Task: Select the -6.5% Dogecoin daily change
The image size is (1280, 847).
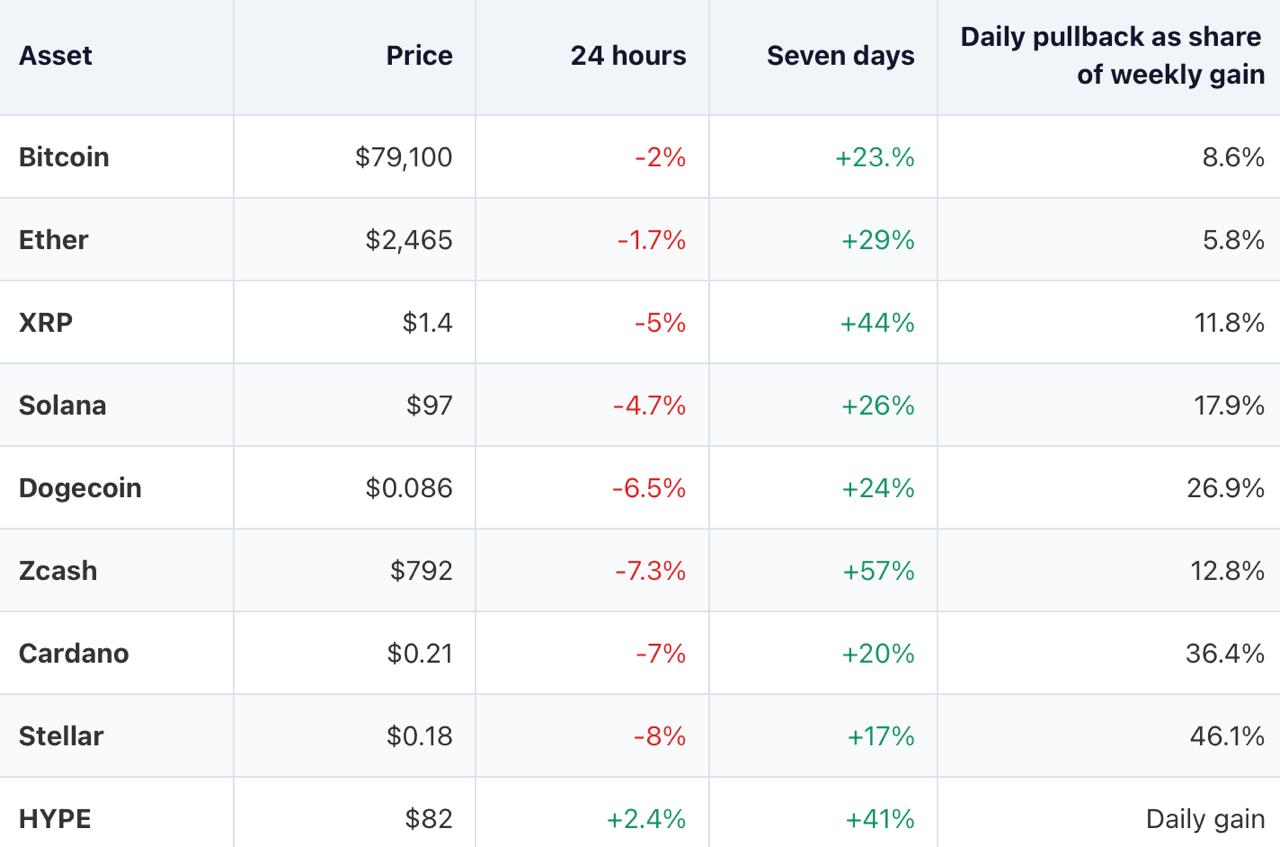Action: pyautogui.click(x=649, y=488)
